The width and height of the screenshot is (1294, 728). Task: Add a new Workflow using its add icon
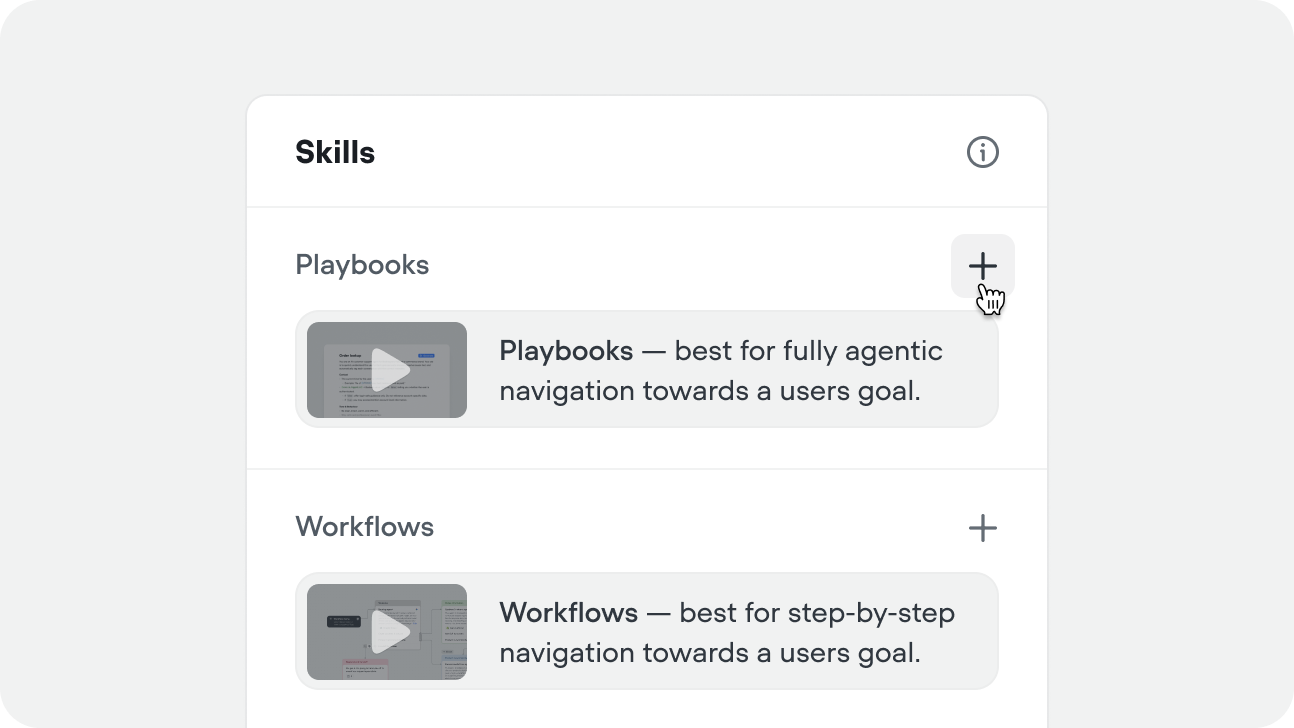click(982, 527)
